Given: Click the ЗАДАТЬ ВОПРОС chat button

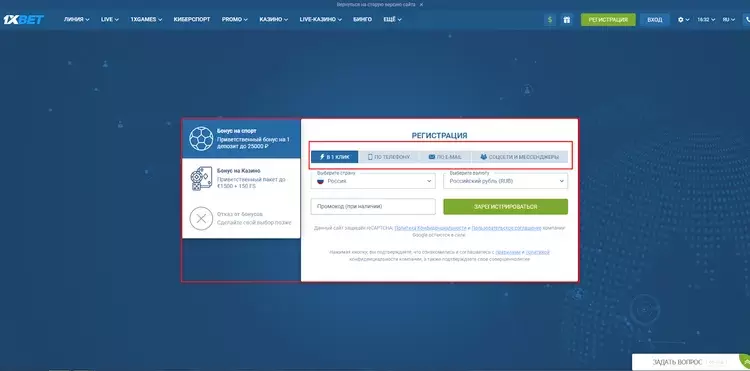Looking at the screenshot, I should click(x=691, y=362).
